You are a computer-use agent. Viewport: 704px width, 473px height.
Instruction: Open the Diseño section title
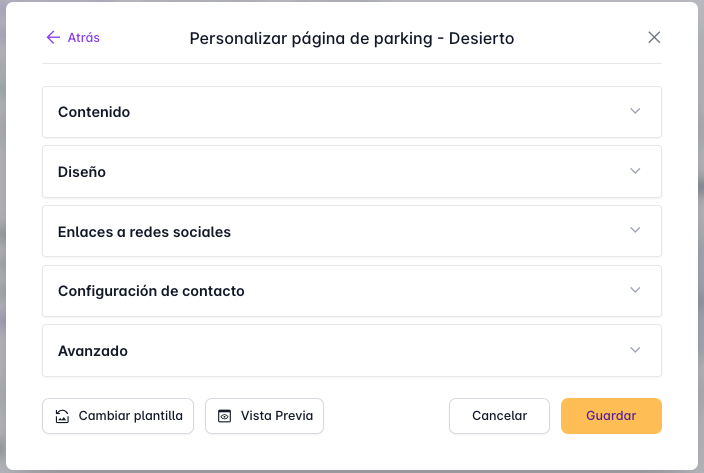point(82,172)
